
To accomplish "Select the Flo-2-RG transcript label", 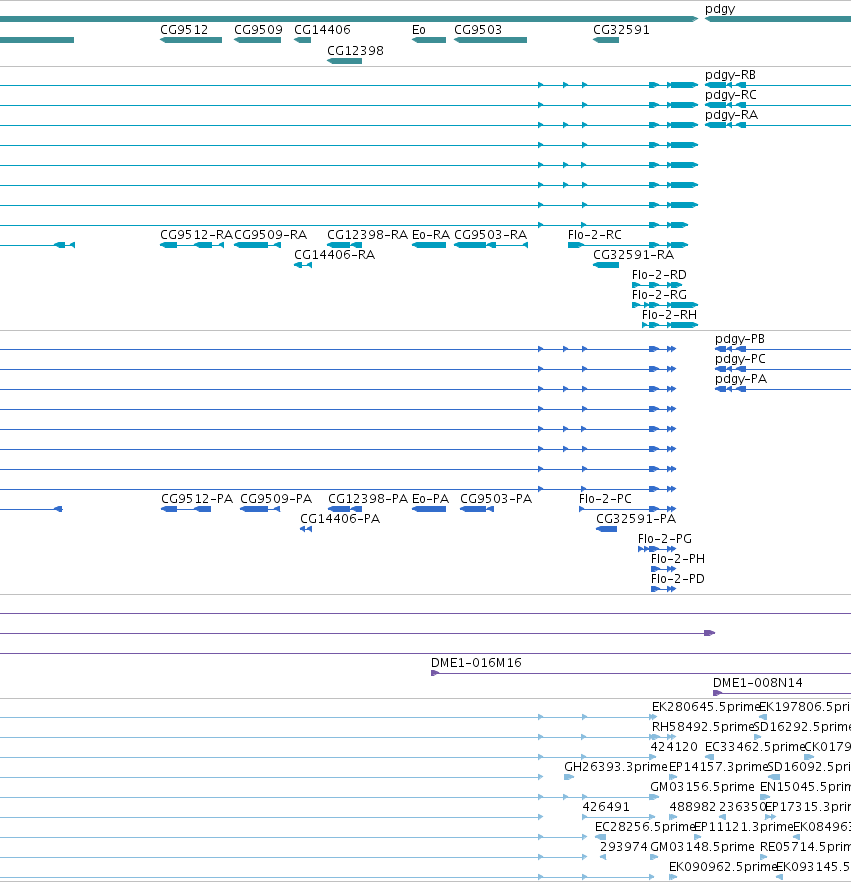I will coord(659,295).
